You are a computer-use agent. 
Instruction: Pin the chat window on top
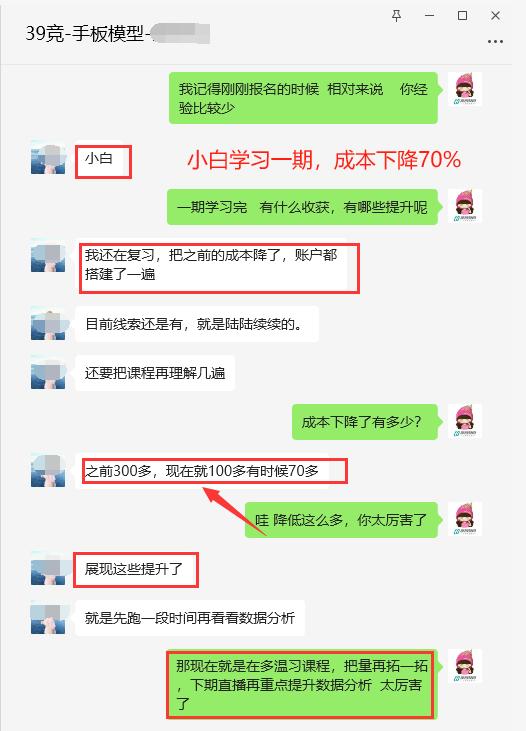pos(396,16)
